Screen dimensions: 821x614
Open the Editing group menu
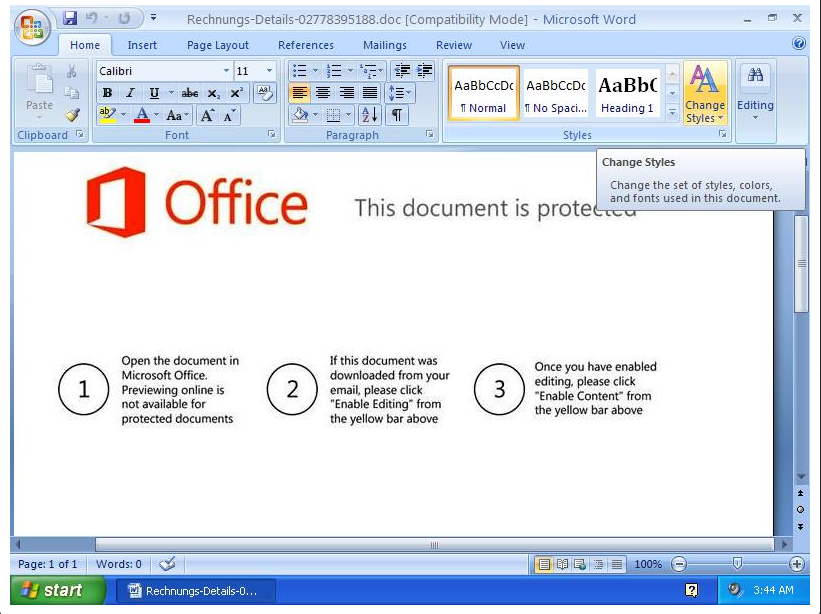click(x=755, y=93)
